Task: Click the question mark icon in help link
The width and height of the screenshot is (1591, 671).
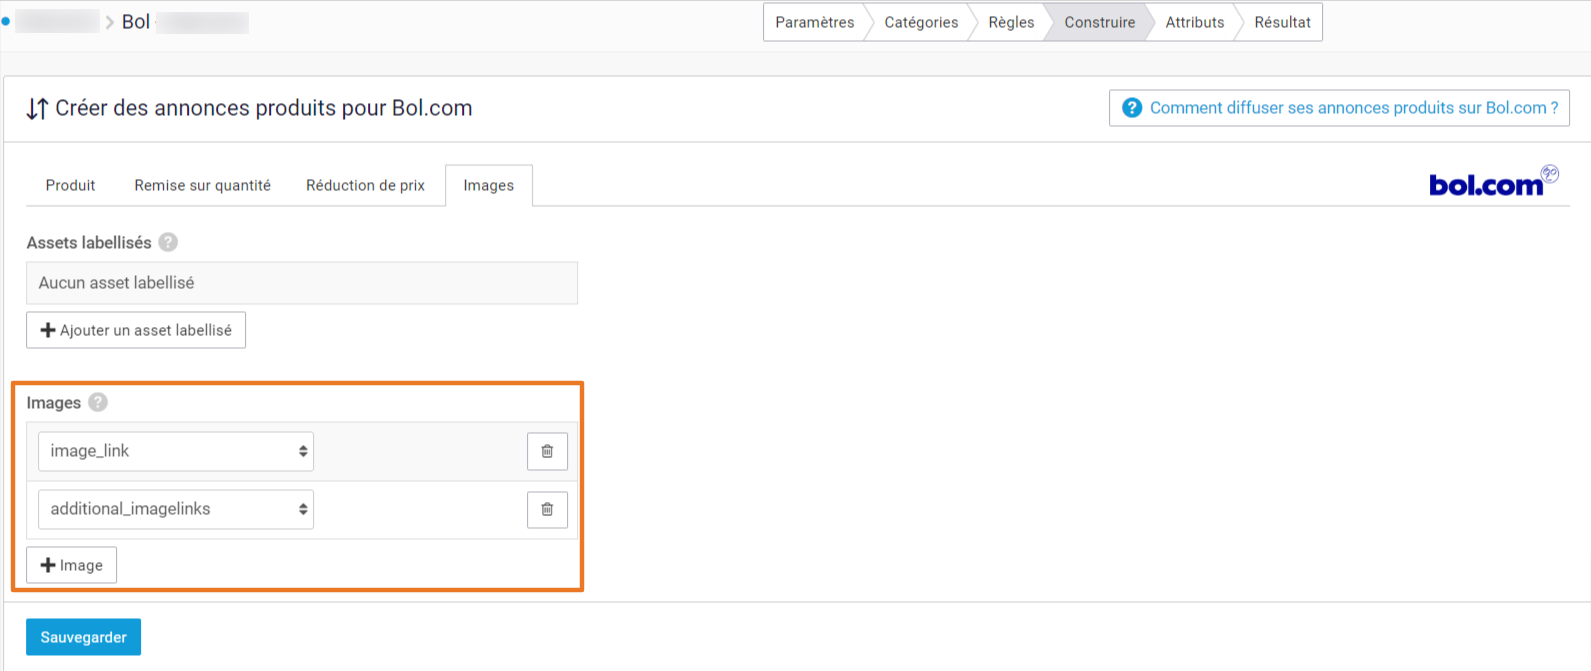Action: pyautogui.click(x=1132, y=108)
